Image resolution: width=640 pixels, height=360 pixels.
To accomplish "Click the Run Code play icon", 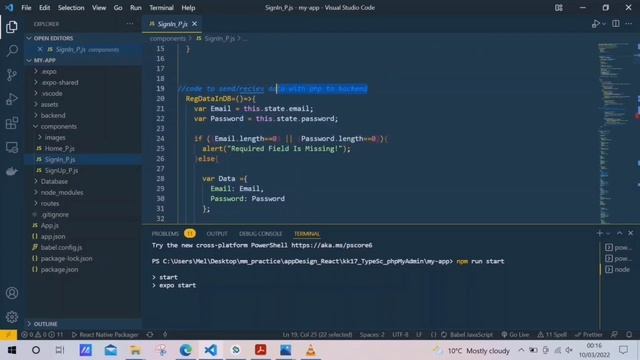I will click(x=596, y=24).
